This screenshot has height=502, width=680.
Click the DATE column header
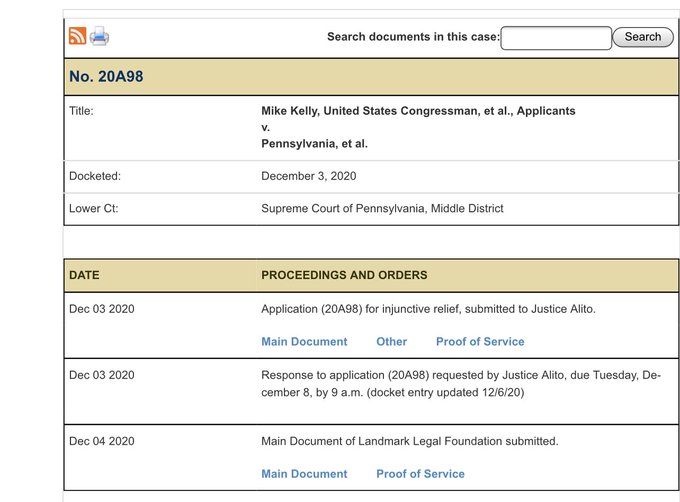click(x=84, y=275)
